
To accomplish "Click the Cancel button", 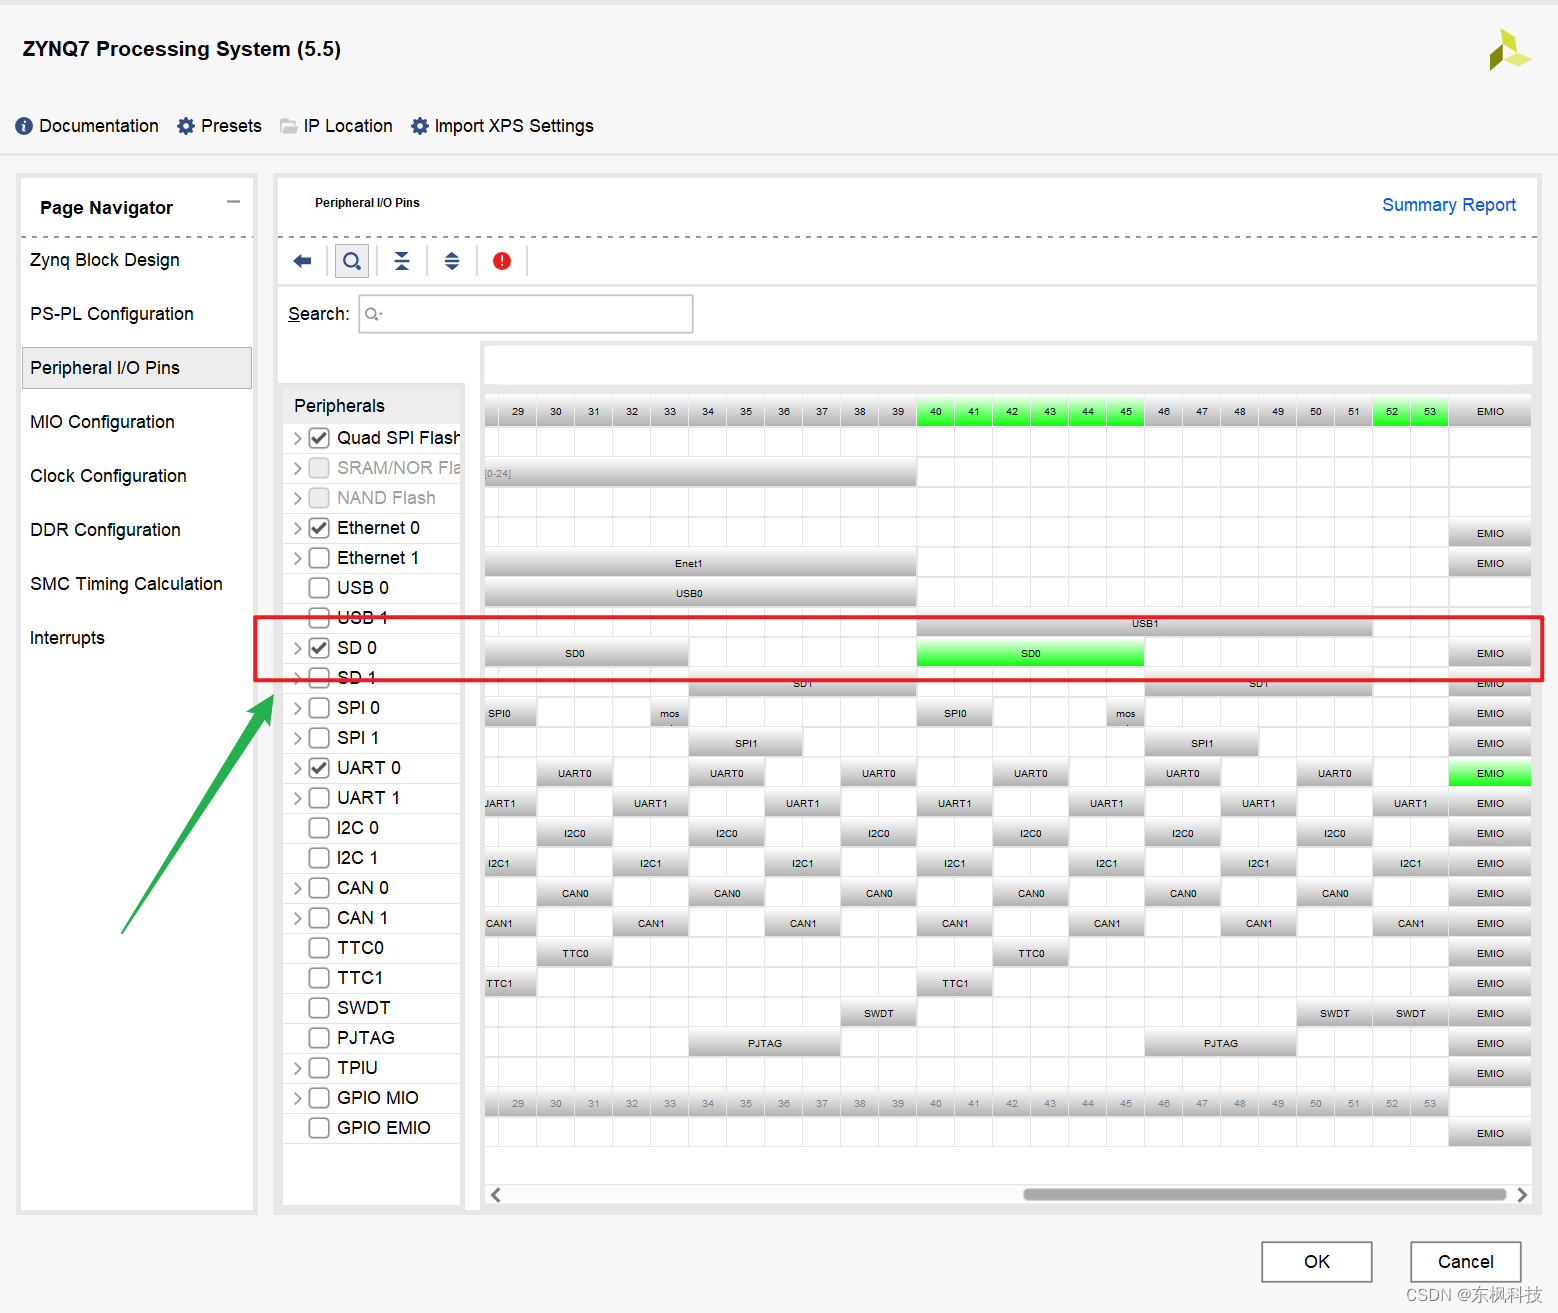I will coord(1466,1262).
